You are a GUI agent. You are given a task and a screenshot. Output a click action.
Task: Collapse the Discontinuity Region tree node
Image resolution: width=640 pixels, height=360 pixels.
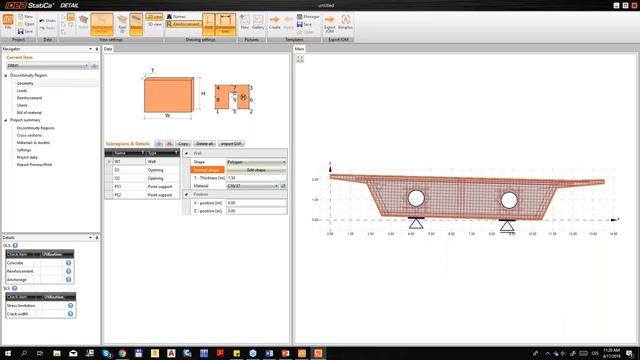[6, 76]
